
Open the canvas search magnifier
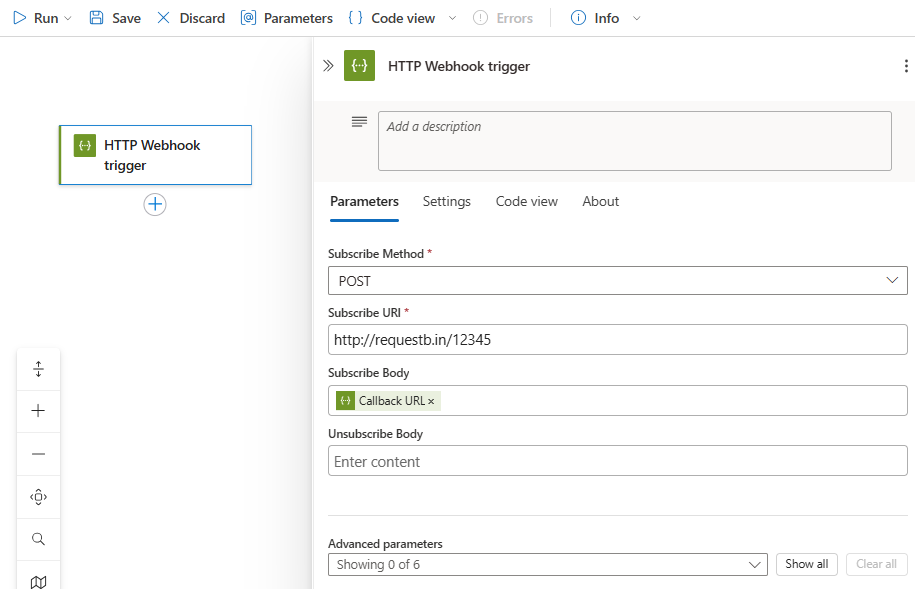pyautogui.click(x=38, y=540)
